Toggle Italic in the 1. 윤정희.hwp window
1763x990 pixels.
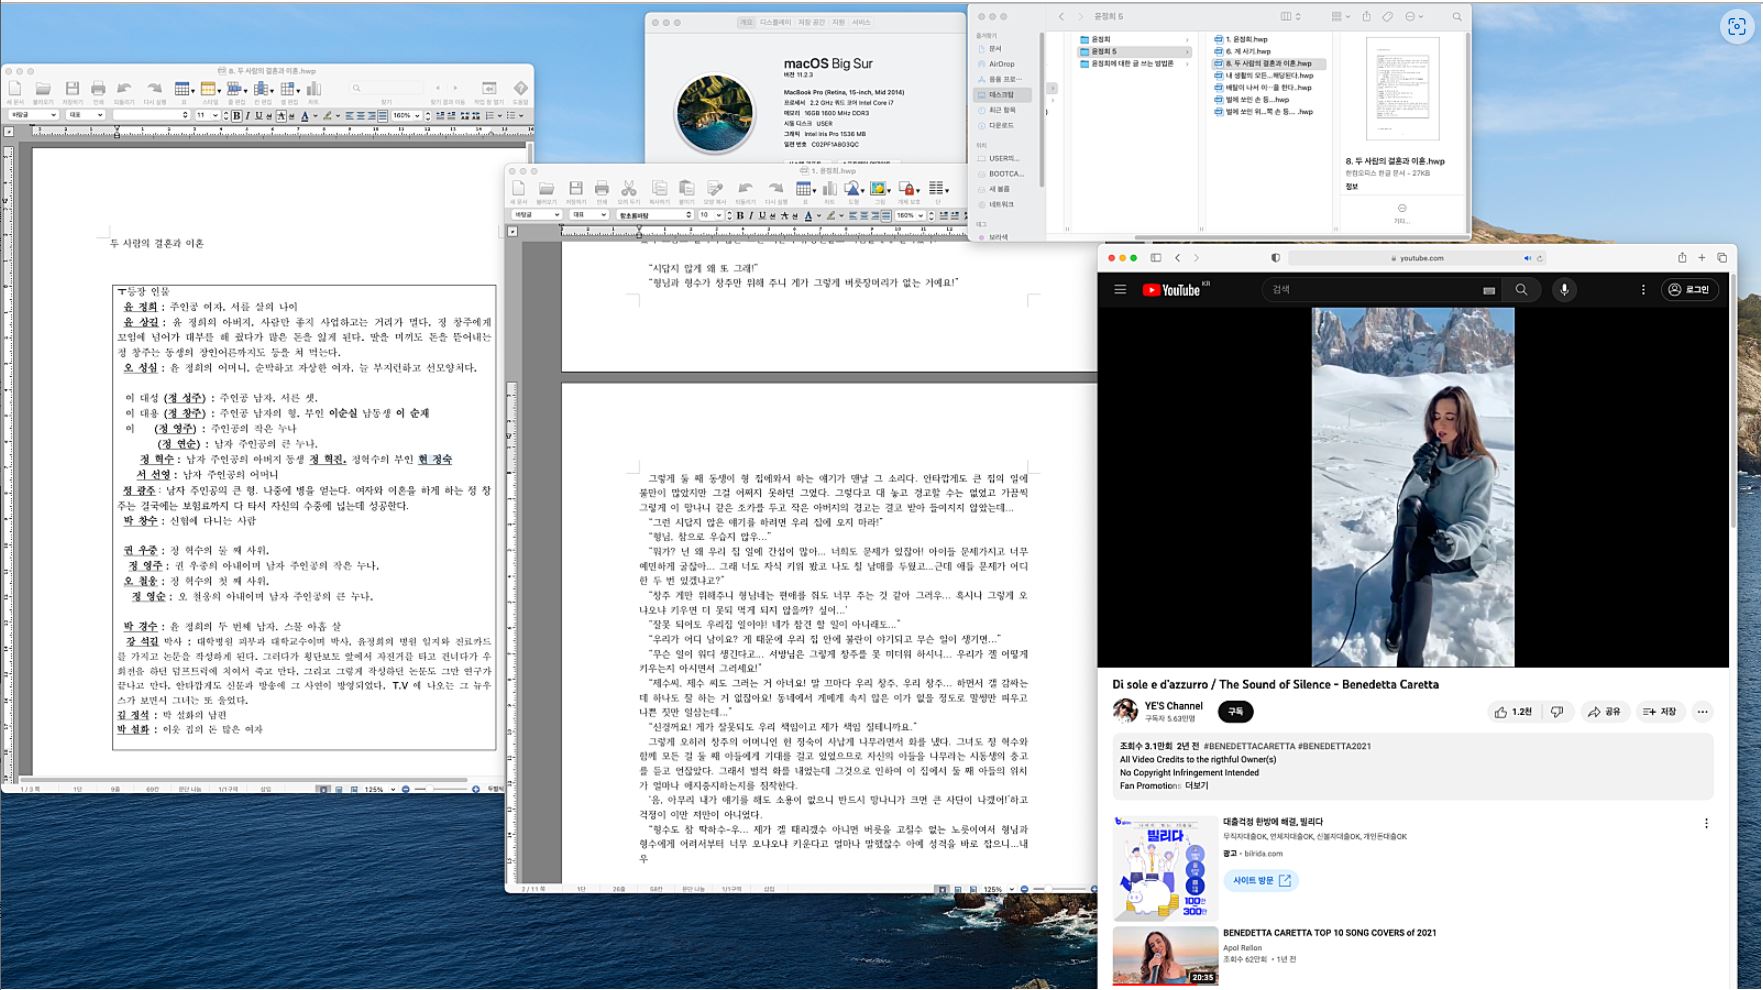click(751, 216)
